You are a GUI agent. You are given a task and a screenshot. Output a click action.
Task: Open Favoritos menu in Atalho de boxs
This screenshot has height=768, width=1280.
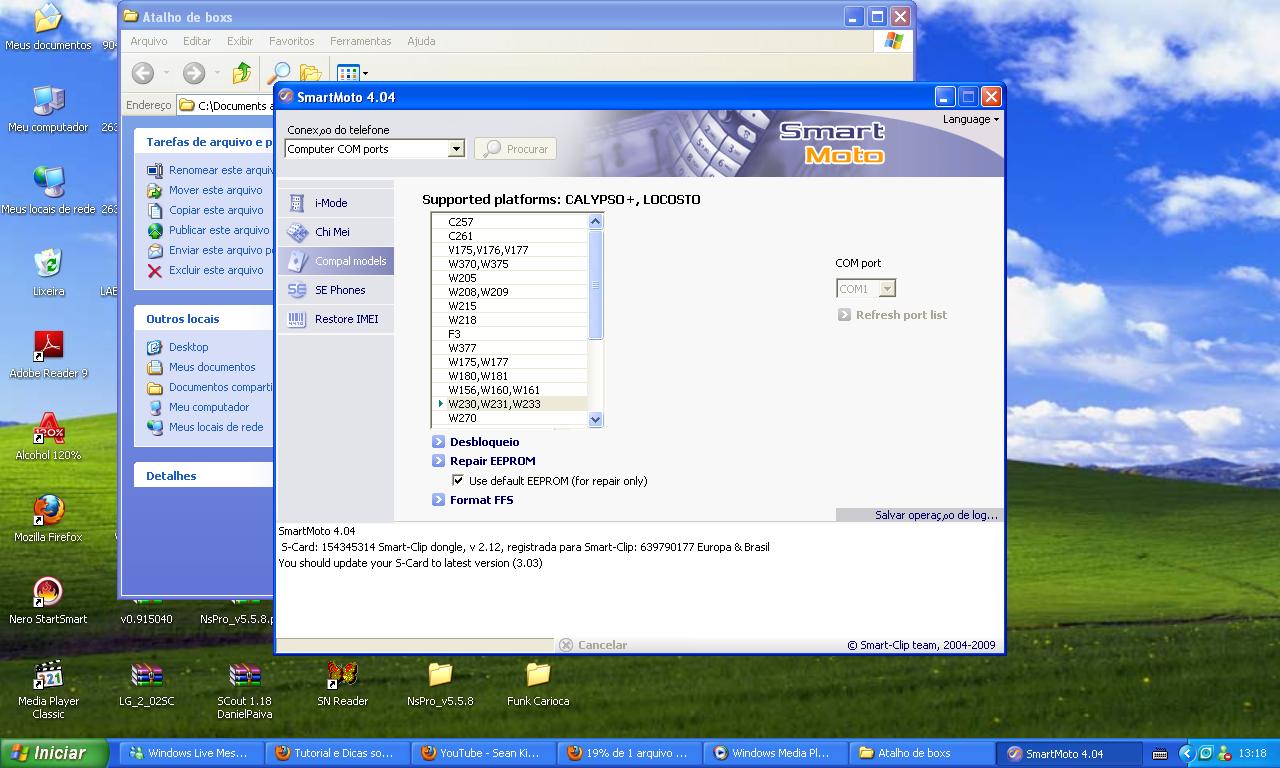pyautogui.click(x=292, y=41)
